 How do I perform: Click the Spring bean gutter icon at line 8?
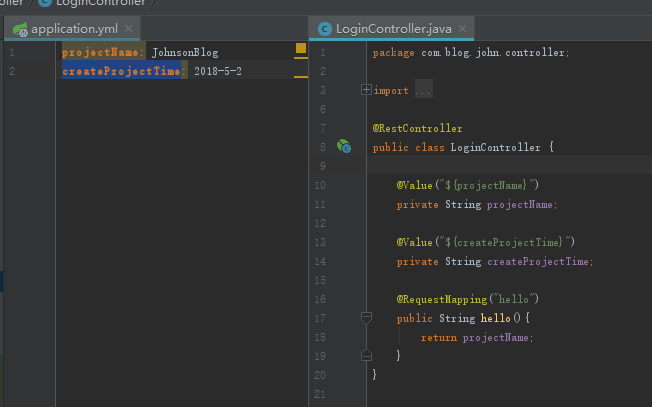(x=343, y=146)
